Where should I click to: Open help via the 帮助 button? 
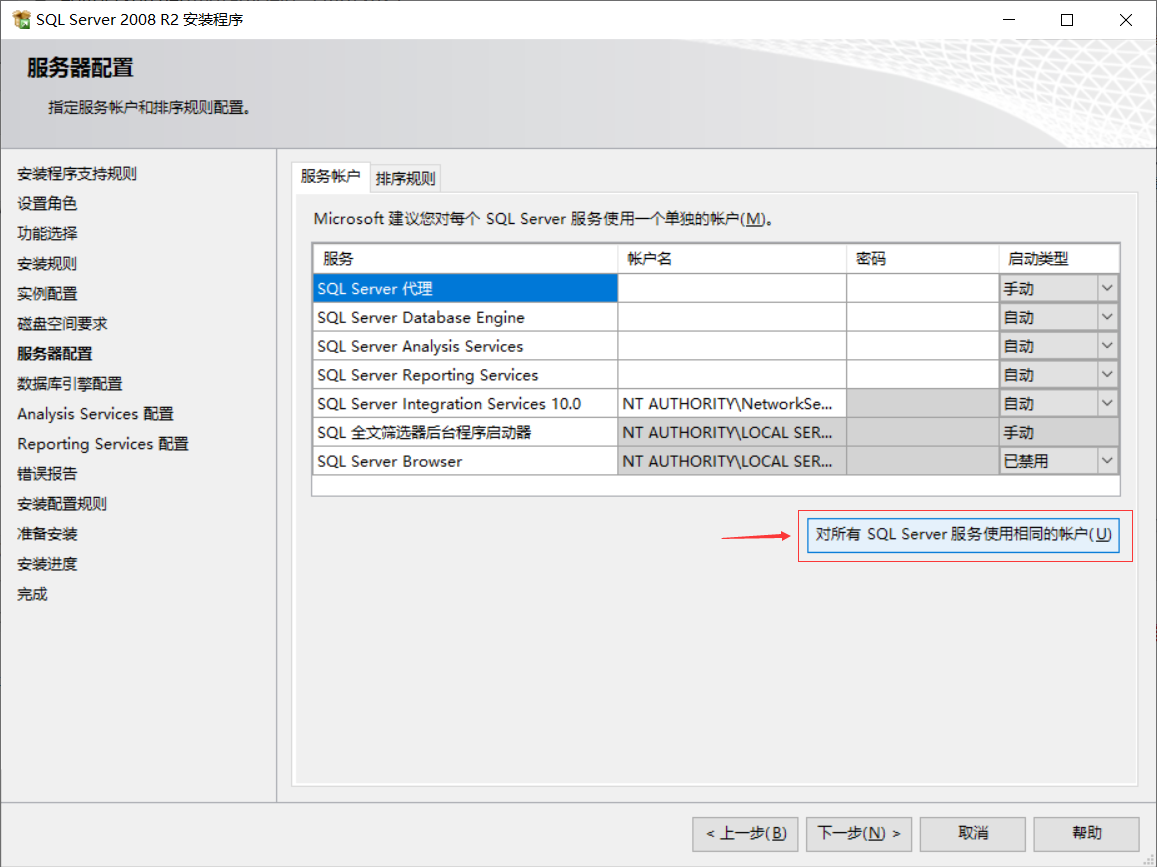(x=1086, y=834)
